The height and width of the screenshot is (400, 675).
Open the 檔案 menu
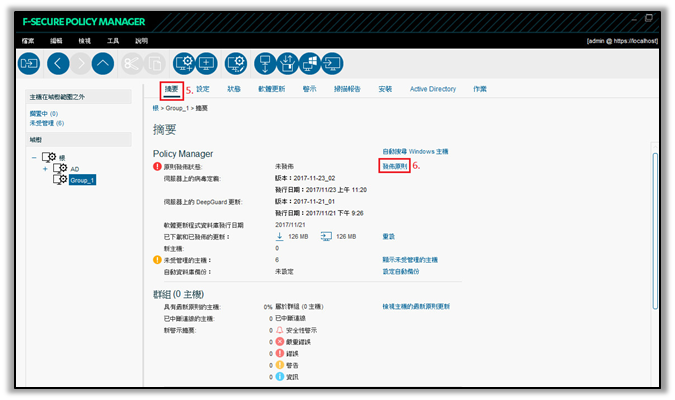[28, 41]
